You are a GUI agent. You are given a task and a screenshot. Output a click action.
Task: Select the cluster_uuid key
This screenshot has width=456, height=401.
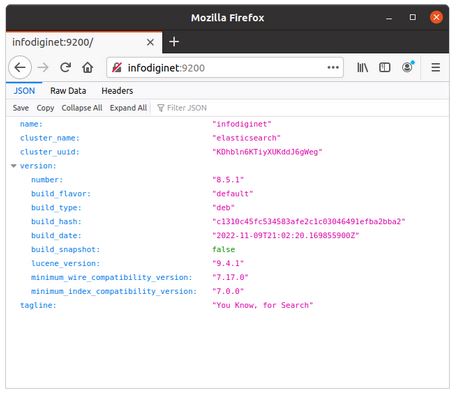[x=50, y=152]
